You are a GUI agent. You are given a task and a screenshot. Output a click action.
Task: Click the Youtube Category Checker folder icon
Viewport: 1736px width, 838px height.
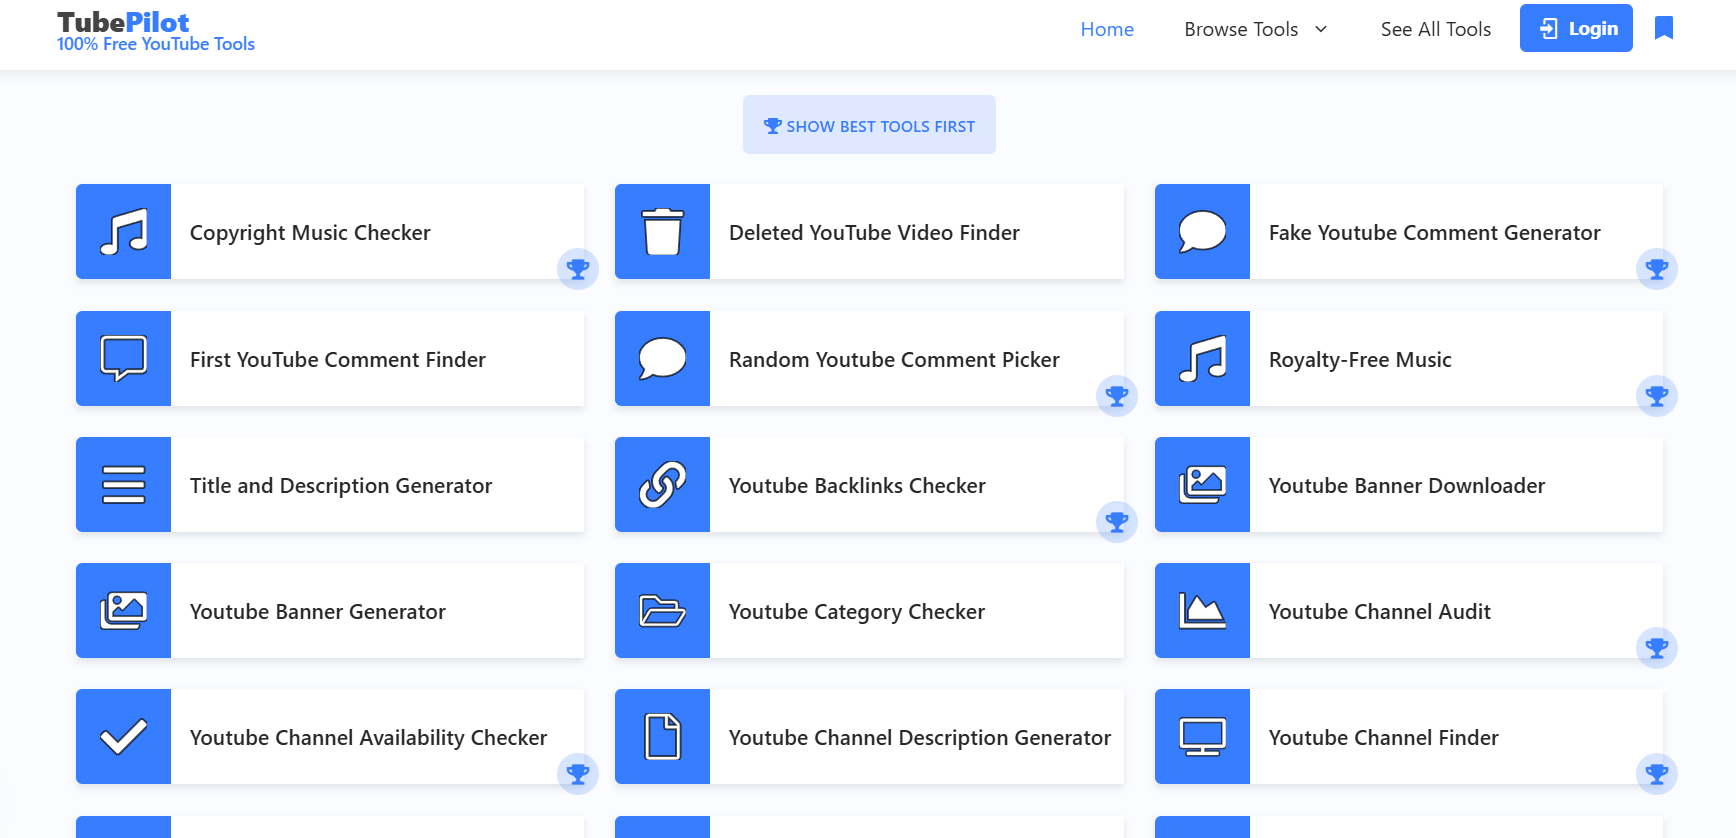pyautogui.click(x=662, y=611)
